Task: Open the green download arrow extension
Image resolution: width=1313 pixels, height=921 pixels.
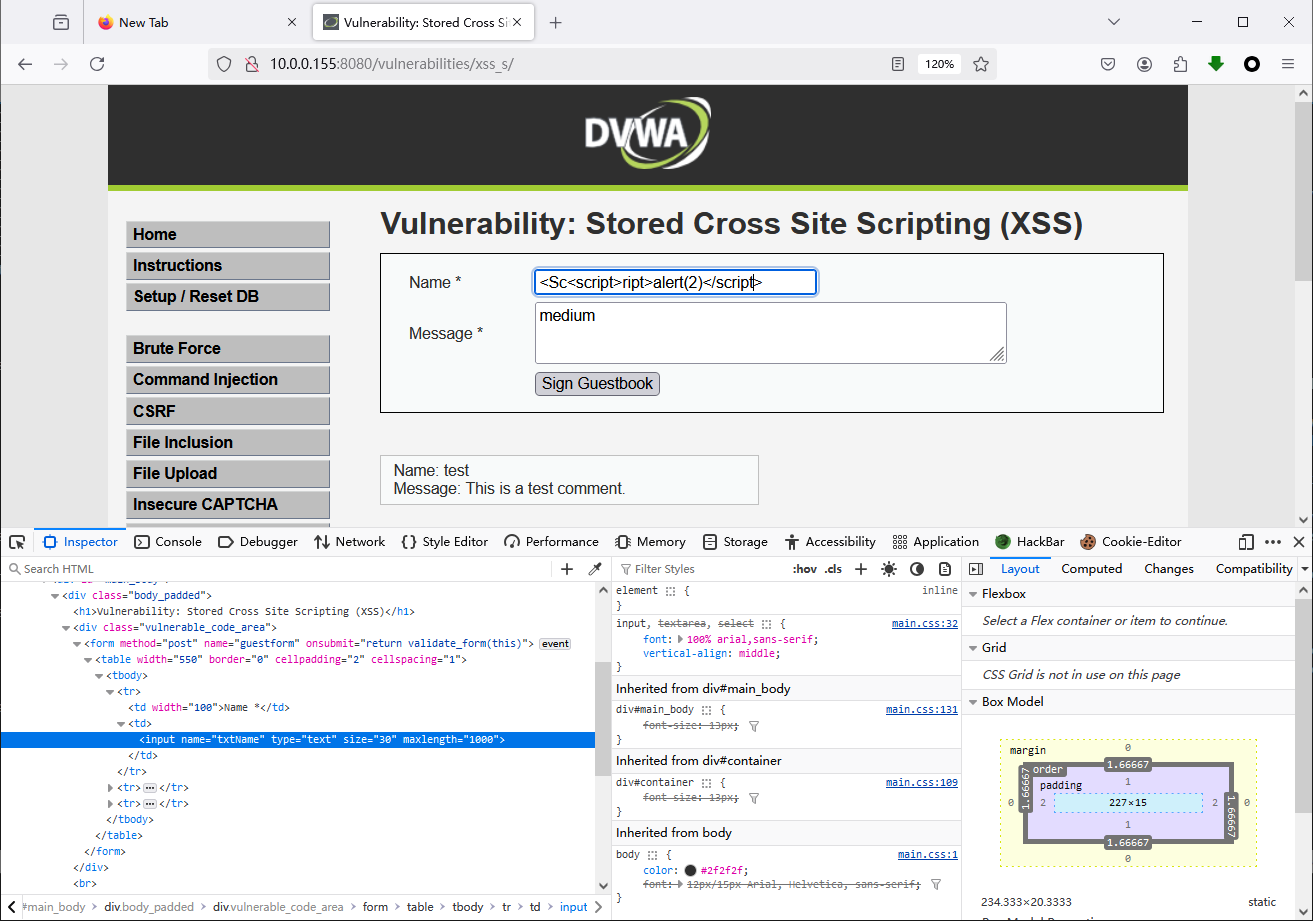Action: 1216,64
